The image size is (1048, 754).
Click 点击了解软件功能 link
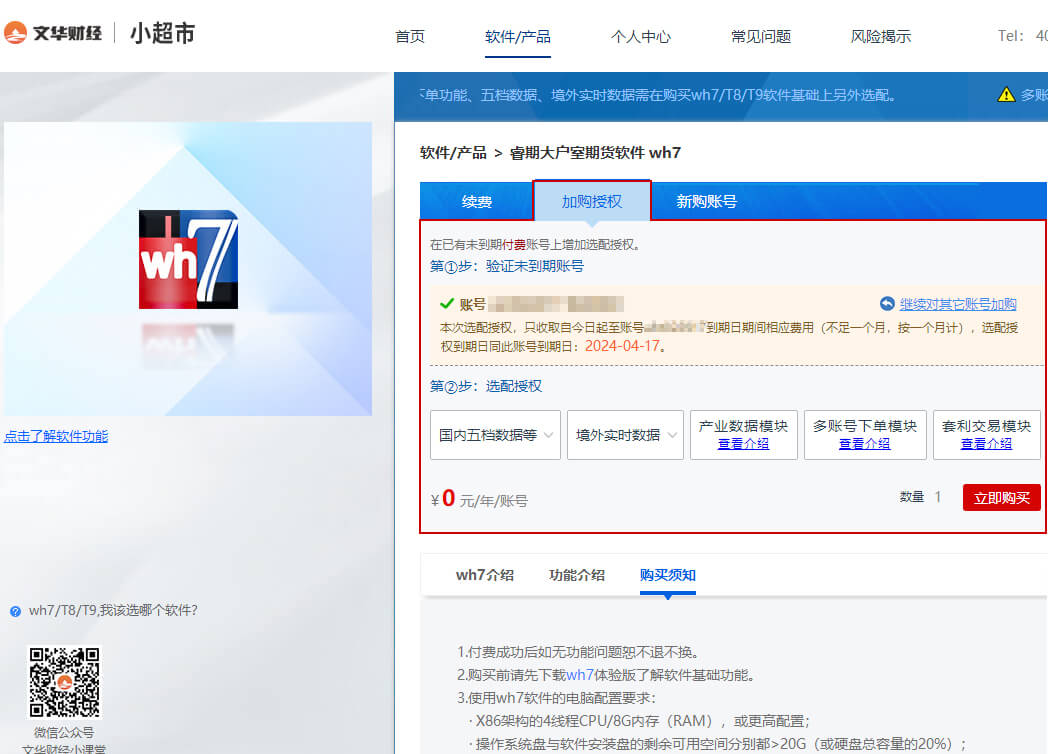tap(56, 436)
